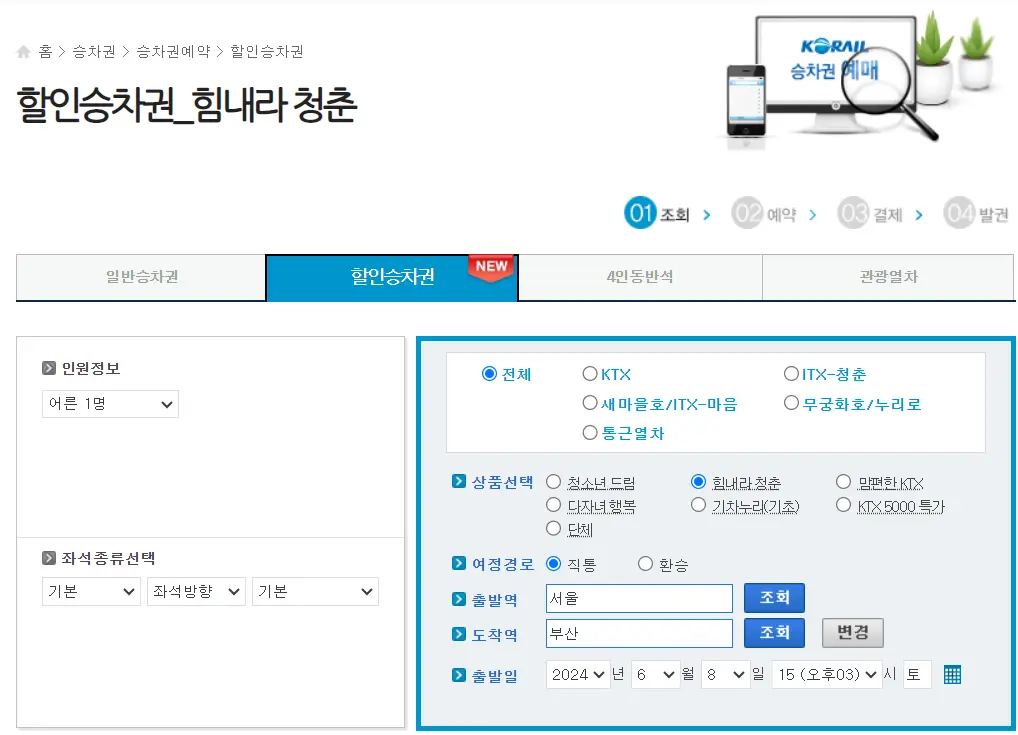Screen dimensions: 1018x735
Task: Click the 도착역 input with 부산
Action: tap(639, 633)
